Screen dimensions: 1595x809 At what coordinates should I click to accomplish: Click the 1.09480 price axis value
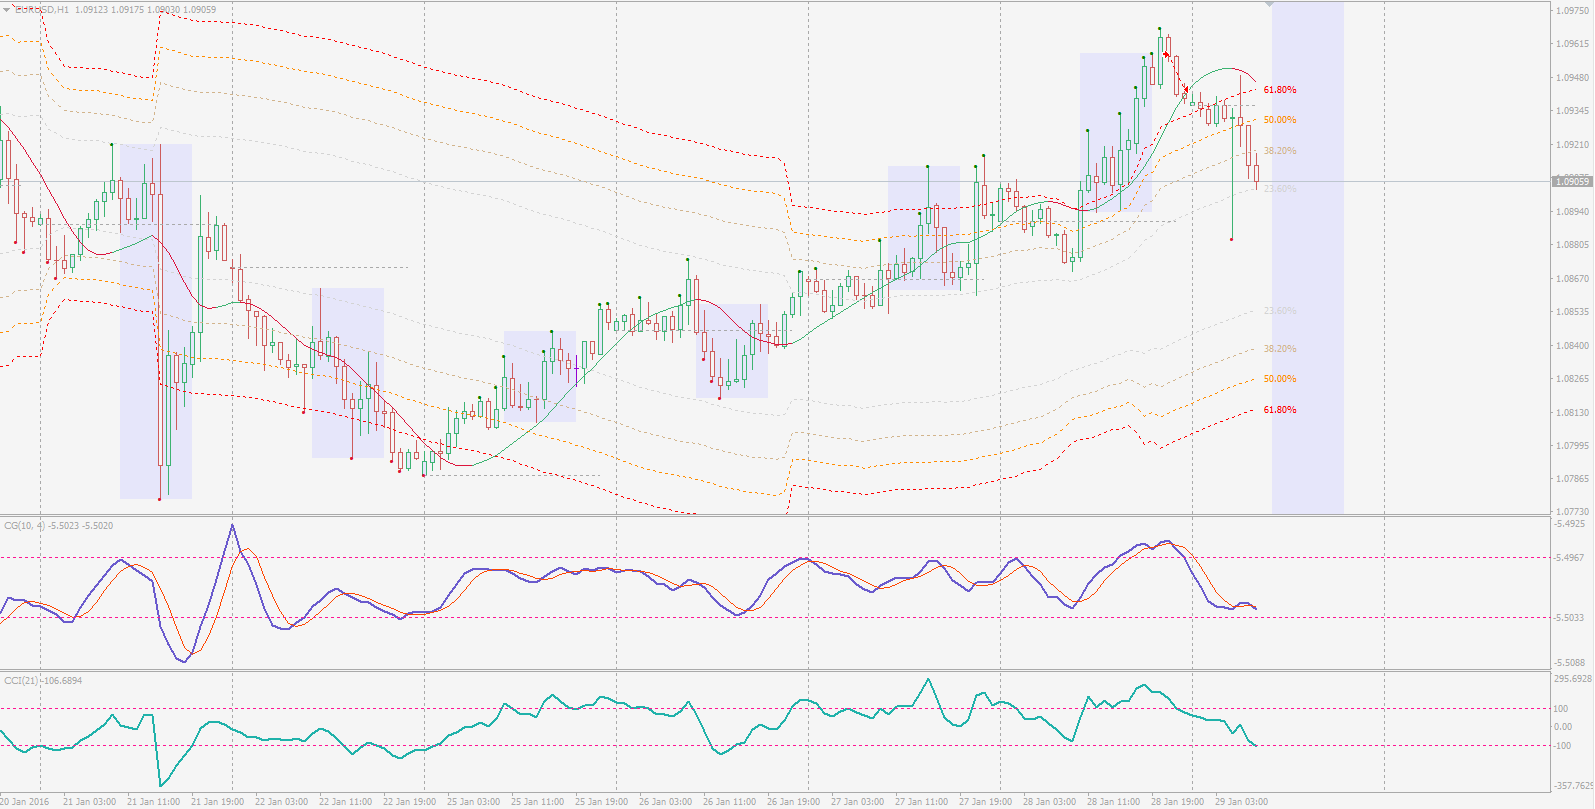pos(1574,78)
